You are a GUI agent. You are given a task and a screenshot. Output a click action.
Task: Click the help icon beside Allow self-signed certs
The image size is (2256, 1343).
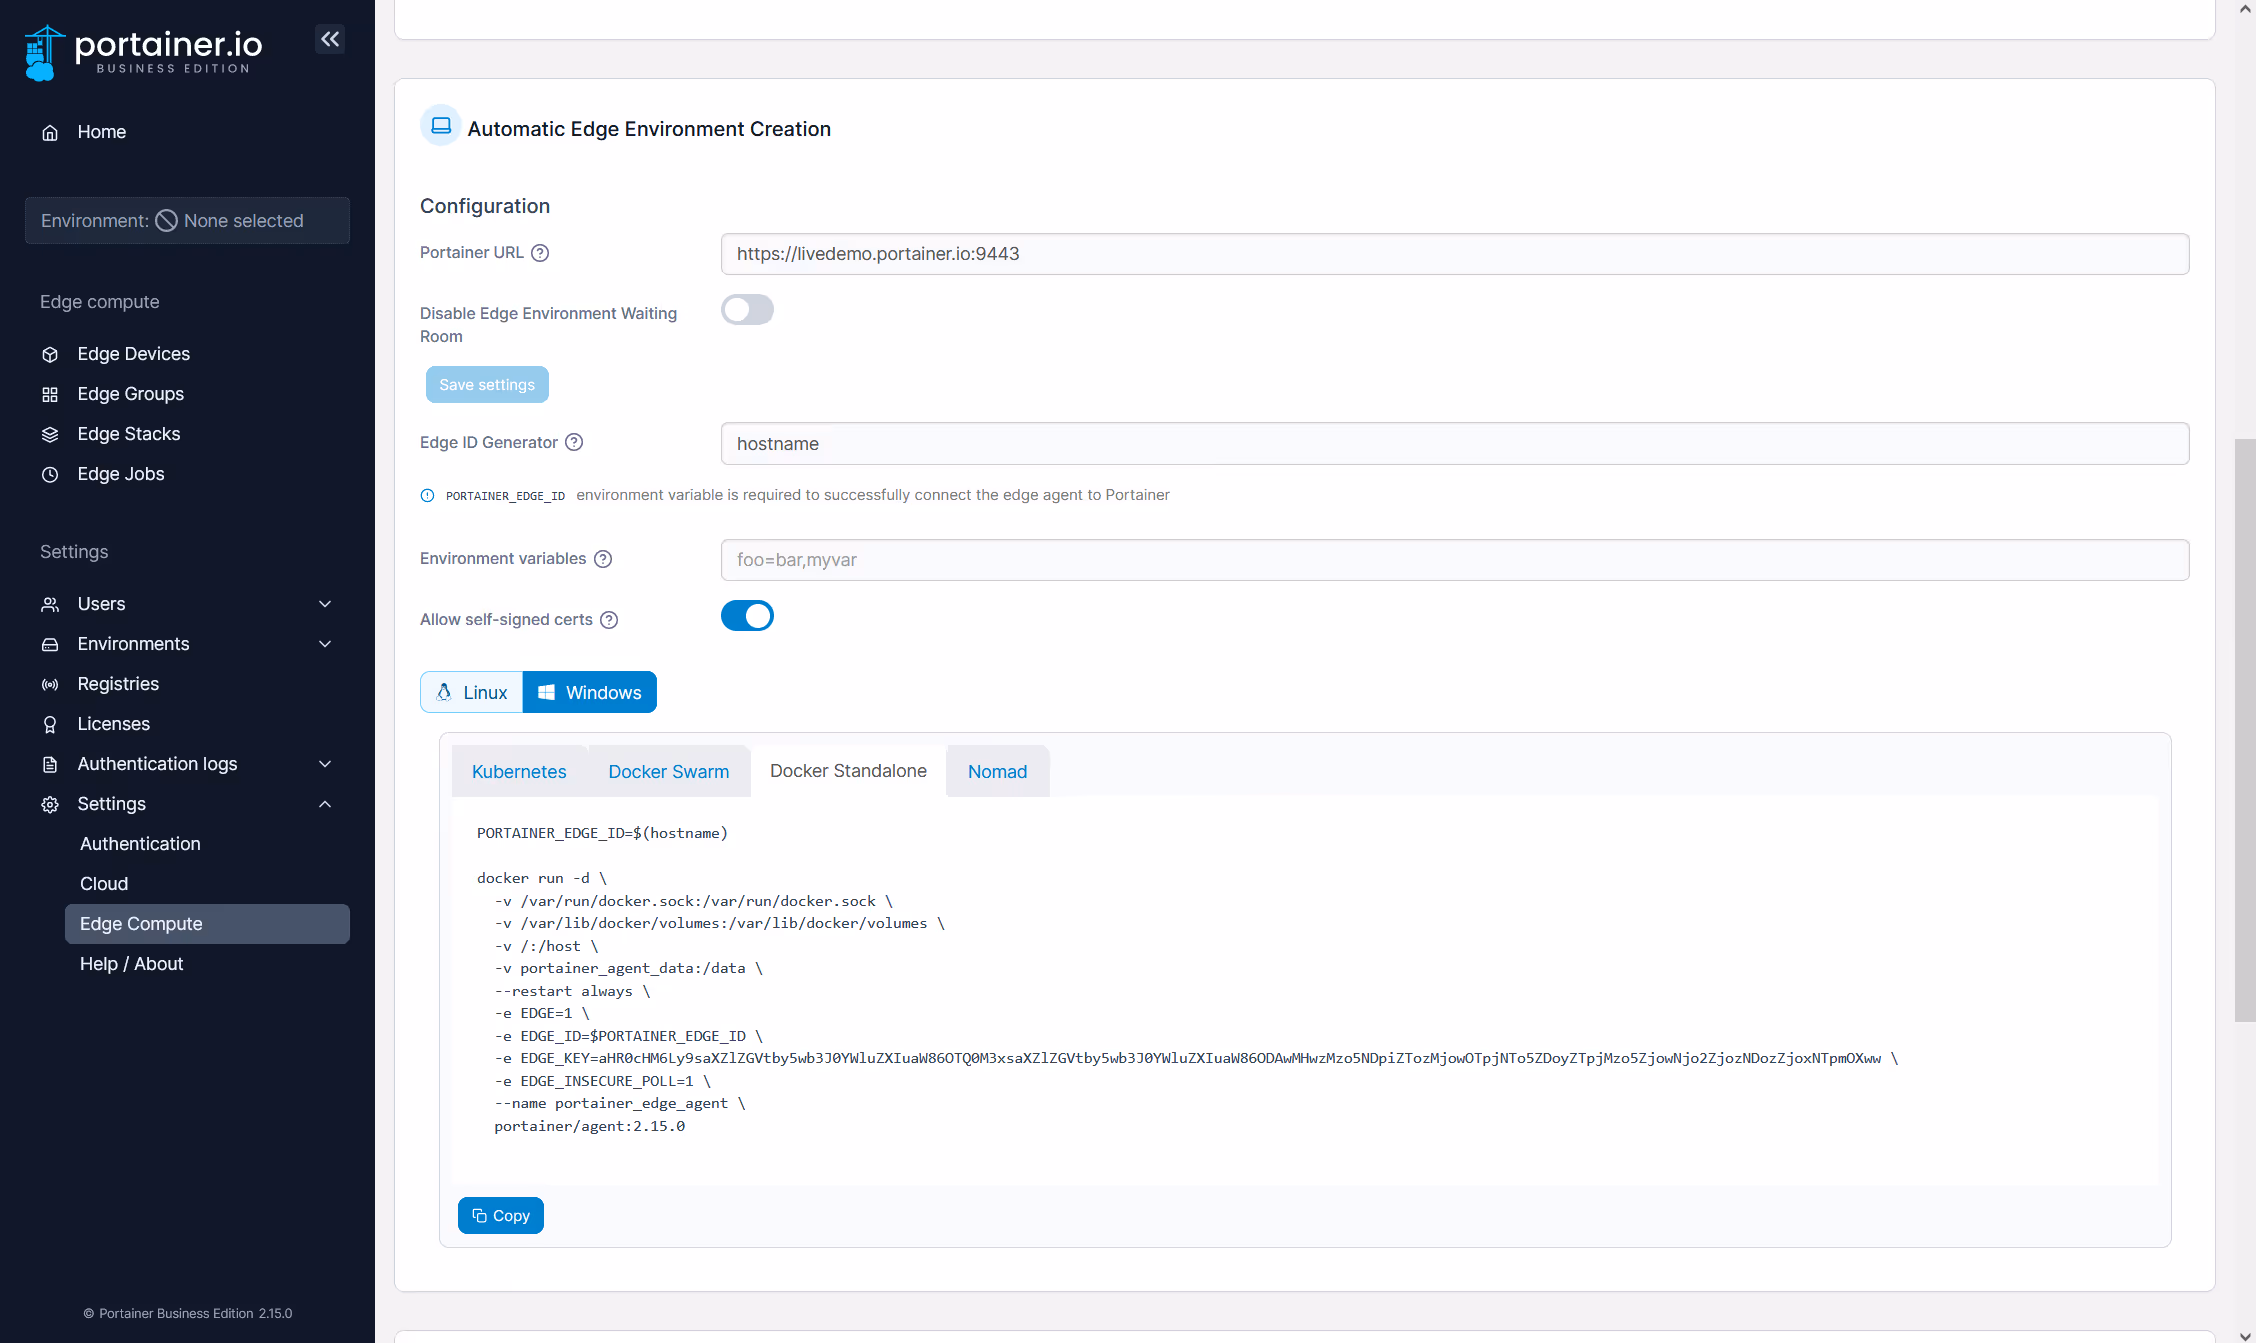click(609, 620)
